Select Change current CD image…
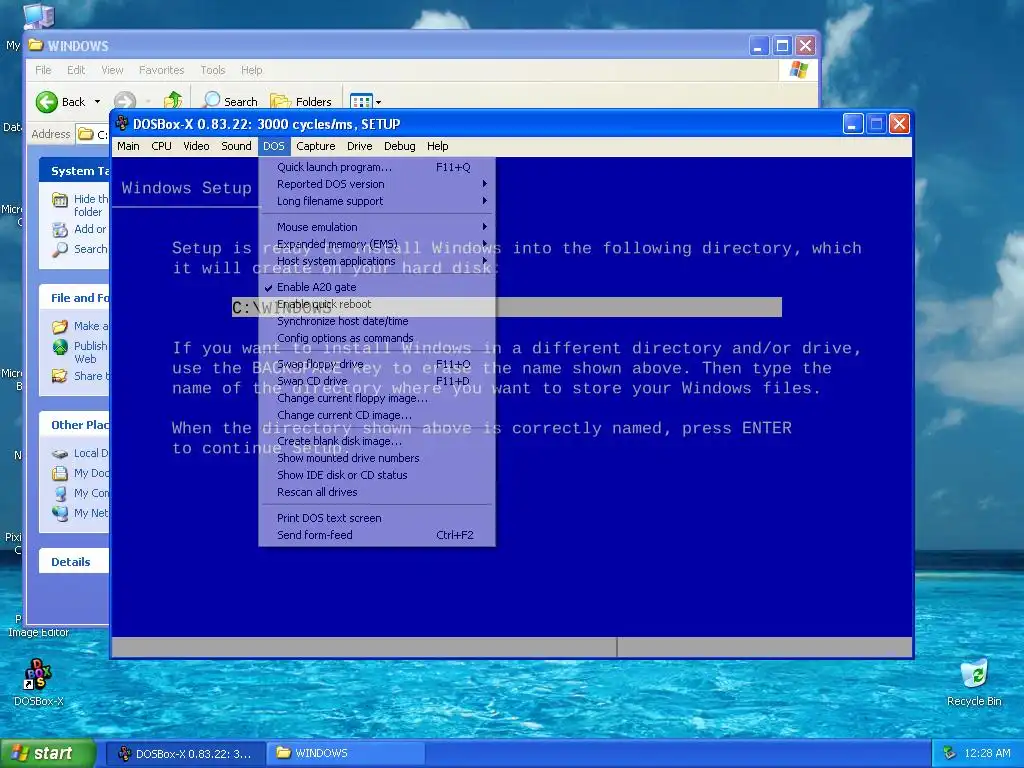 tap(377, 415)
